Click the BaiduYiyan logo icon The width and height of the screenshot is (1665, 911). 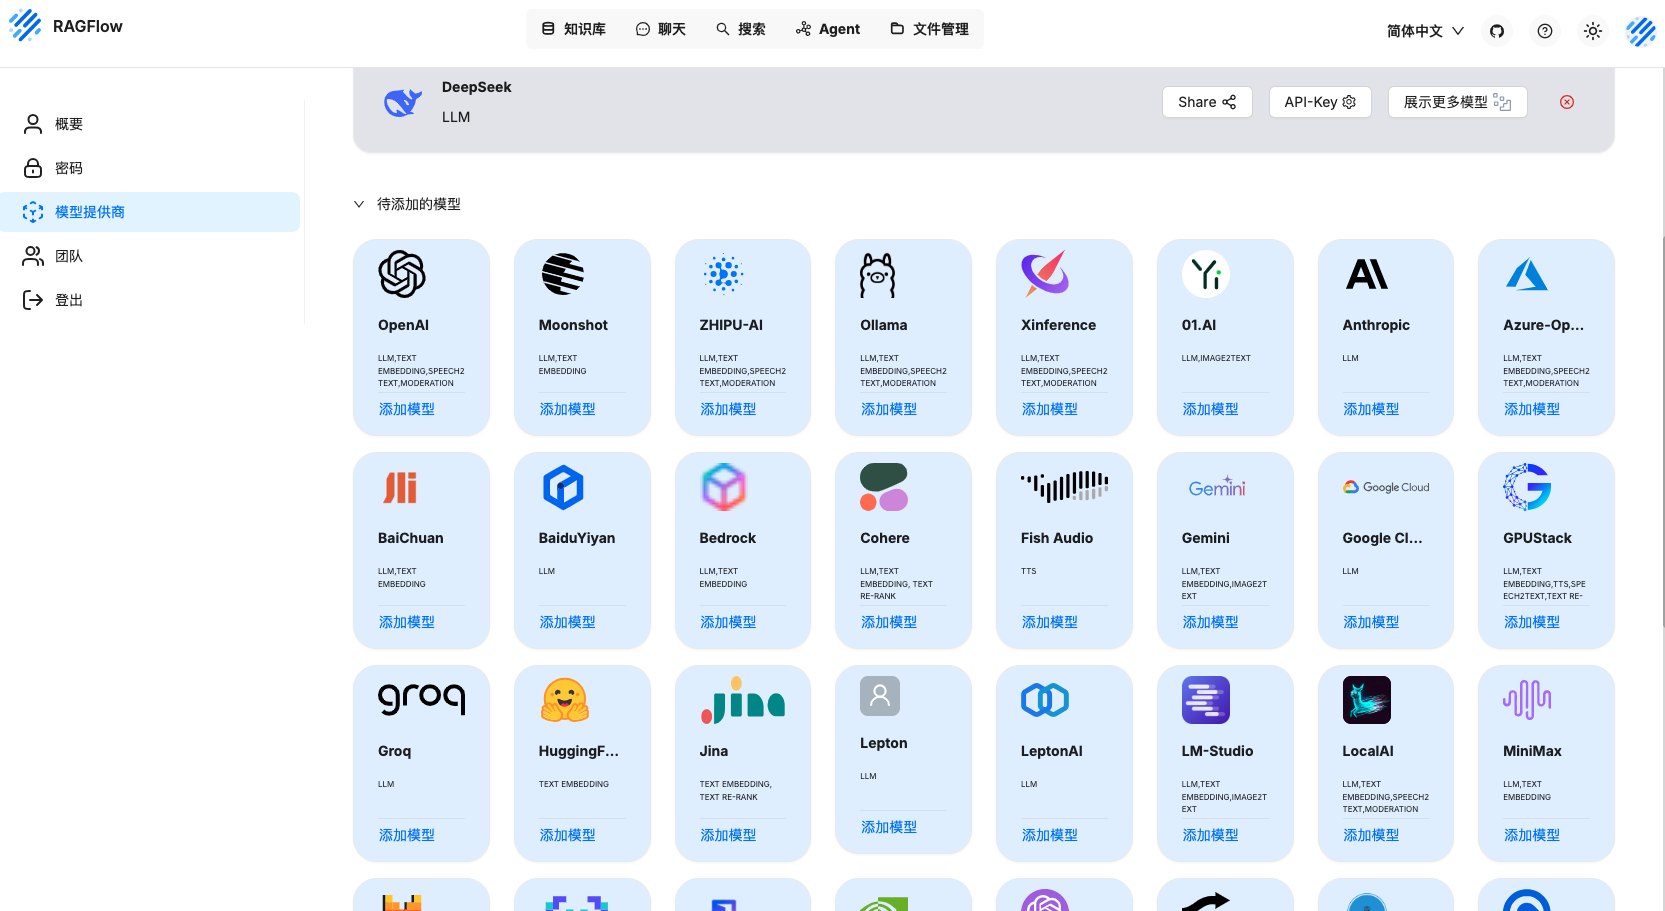(563, 487)
